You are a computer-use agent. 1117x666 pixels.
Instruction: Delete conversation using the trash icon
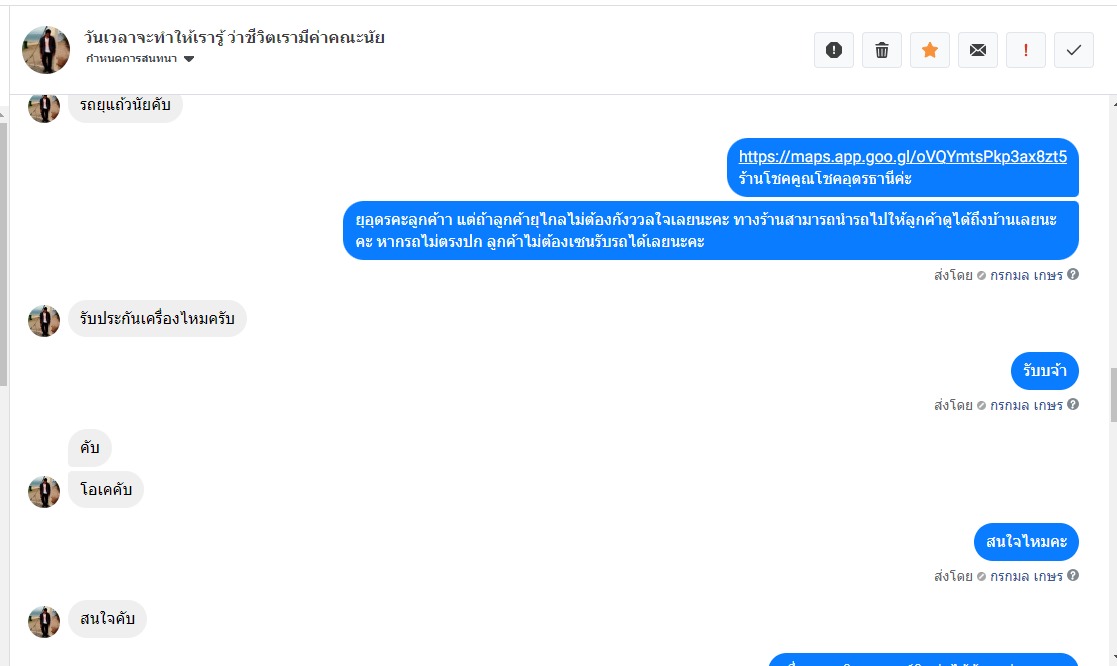[881, 50]
